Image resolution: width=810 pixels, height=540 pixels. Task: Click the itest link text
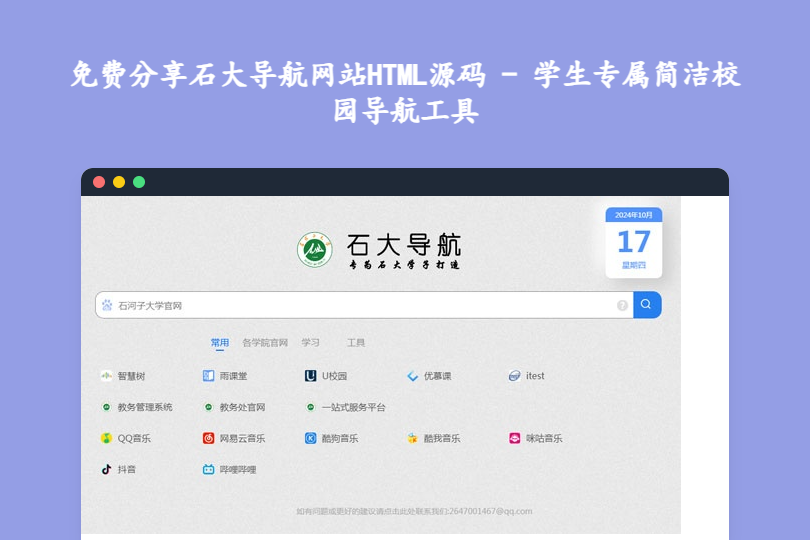click(535, 376)
